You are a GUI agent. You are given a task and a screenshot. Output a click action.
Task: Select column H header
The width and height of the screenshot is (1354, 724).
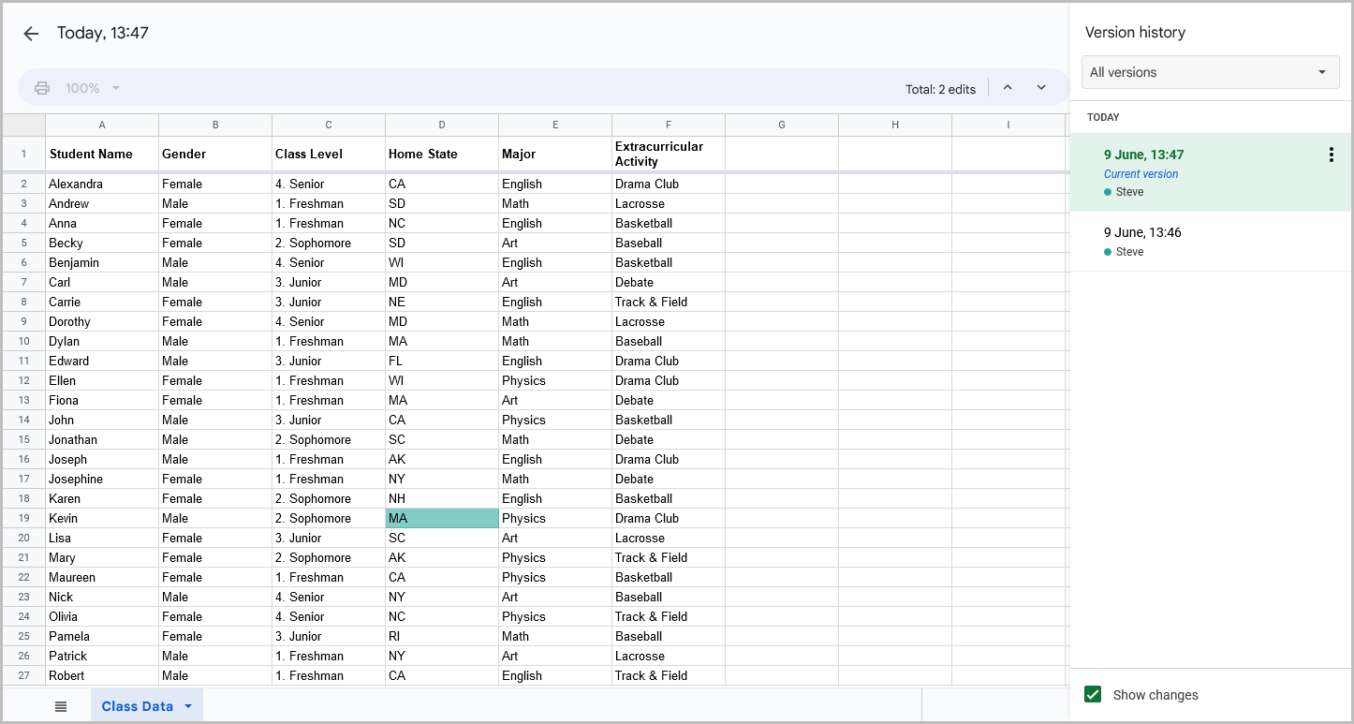(x=895, y=125)
